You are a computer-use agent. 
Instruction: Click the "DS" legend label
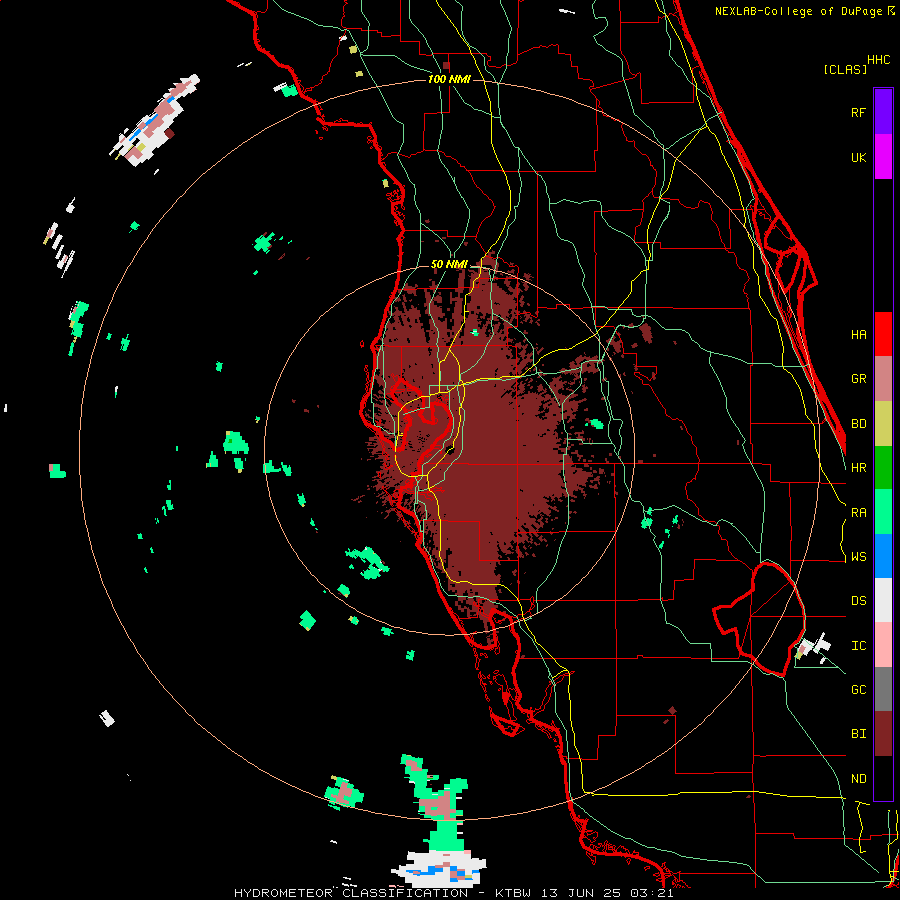click(x=858, y=601)
